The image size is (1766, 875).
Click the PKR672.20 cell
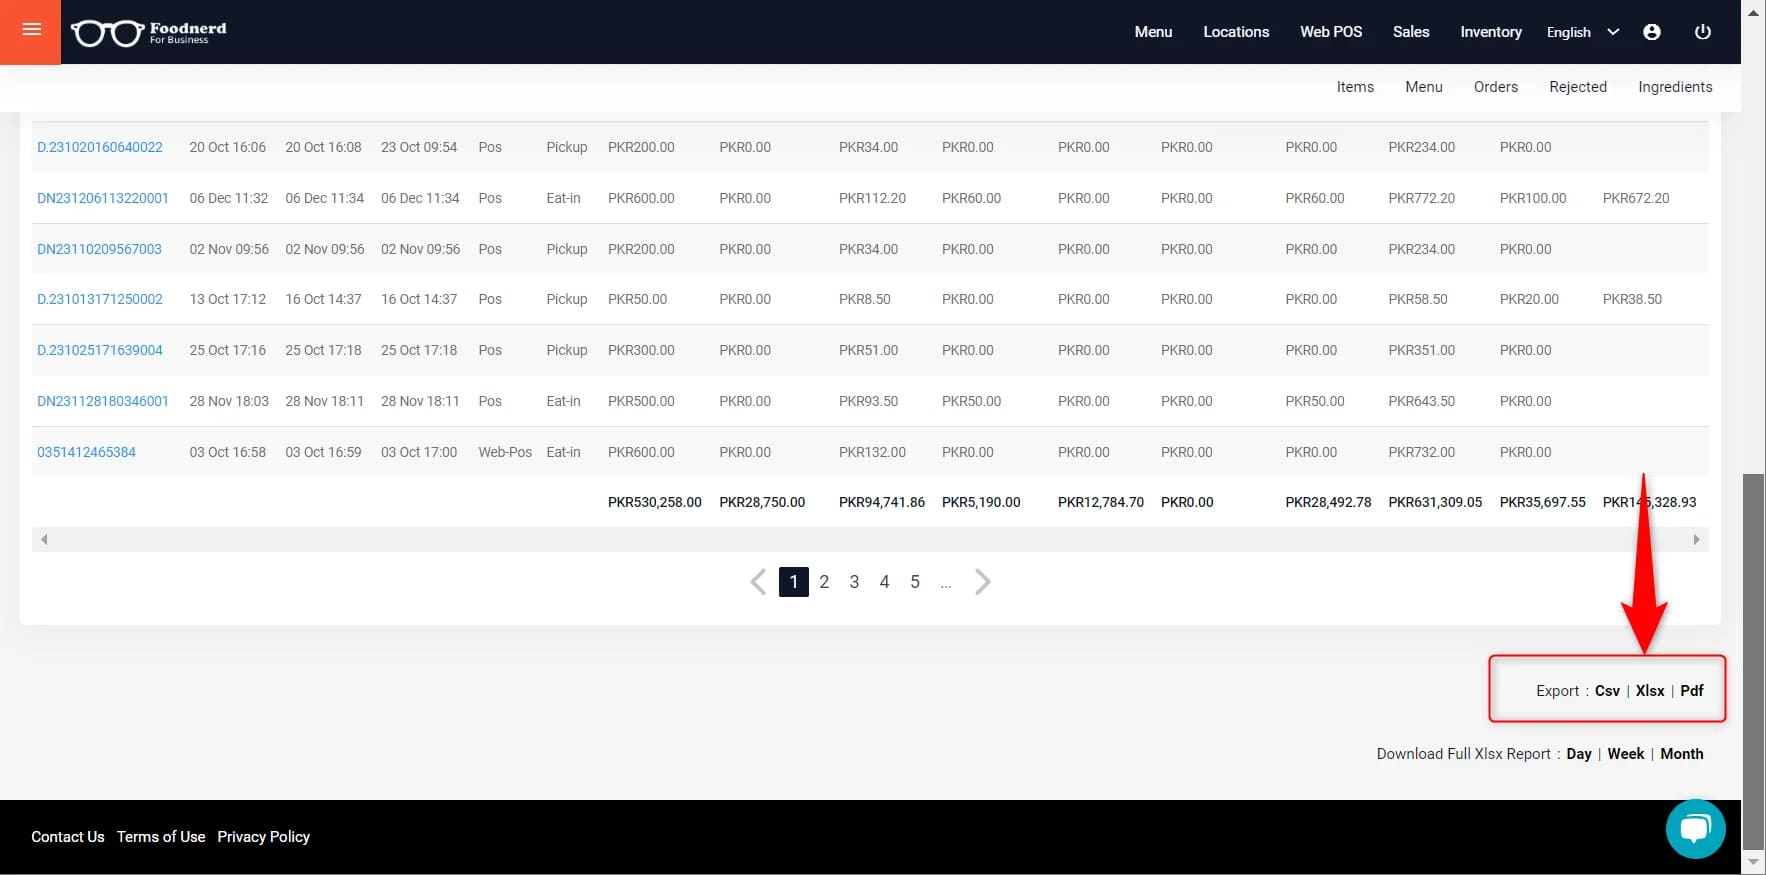pos(1636,198)
